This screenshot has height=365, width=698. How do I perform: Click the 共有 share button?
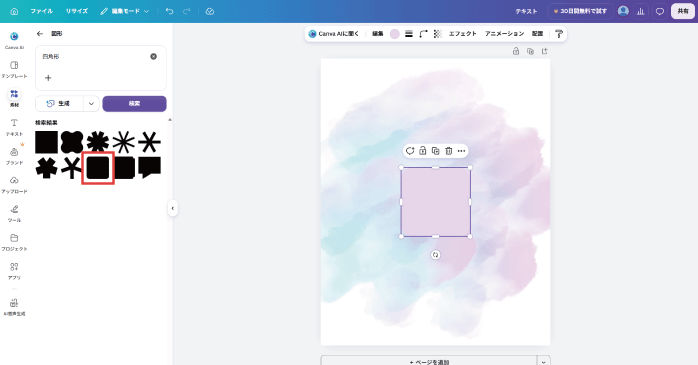point(683,11)
